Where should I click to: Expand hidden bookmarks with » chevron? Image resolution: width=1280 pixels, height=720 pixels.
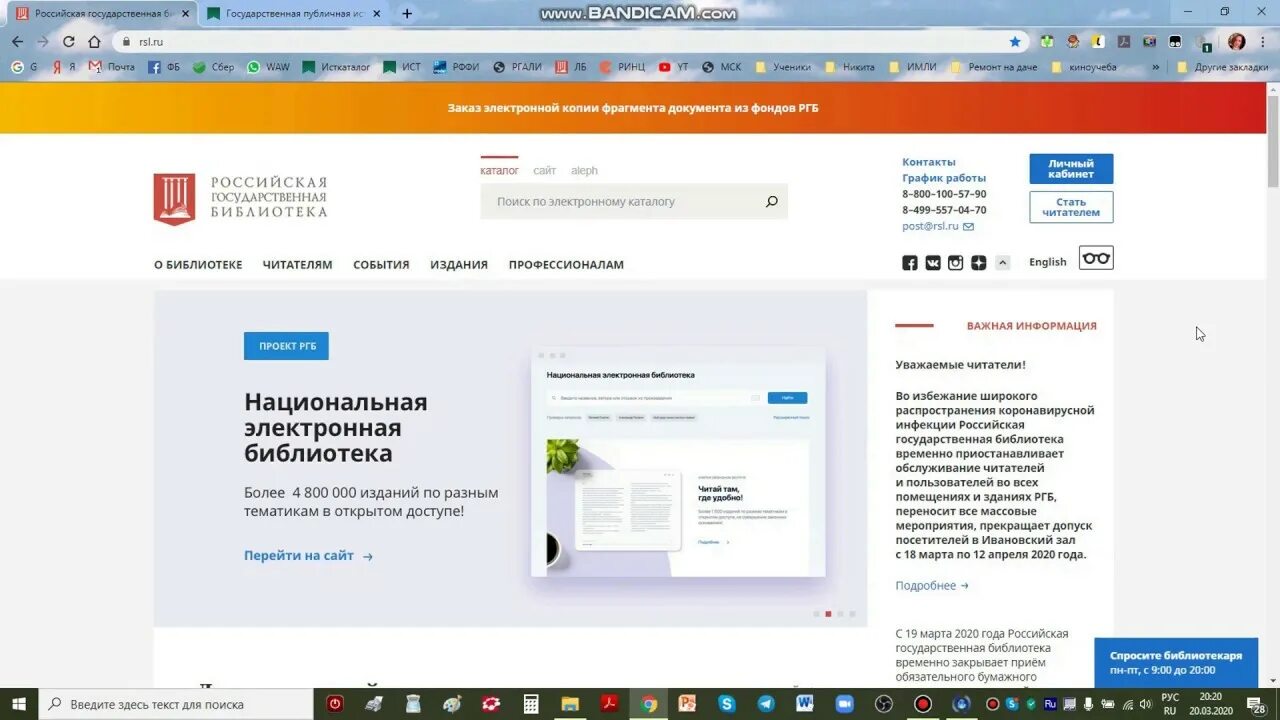click(1156, 67)
